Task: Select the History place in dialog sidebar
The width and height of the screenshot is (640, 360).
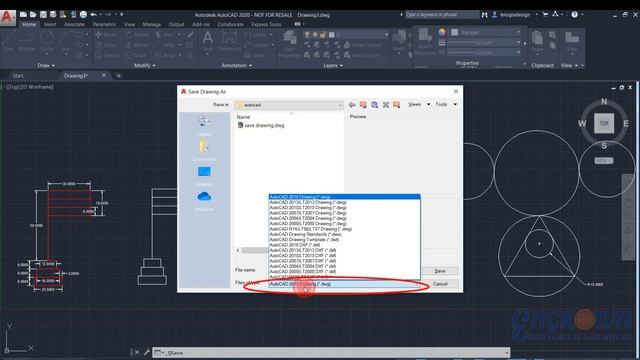Action: 204,125
